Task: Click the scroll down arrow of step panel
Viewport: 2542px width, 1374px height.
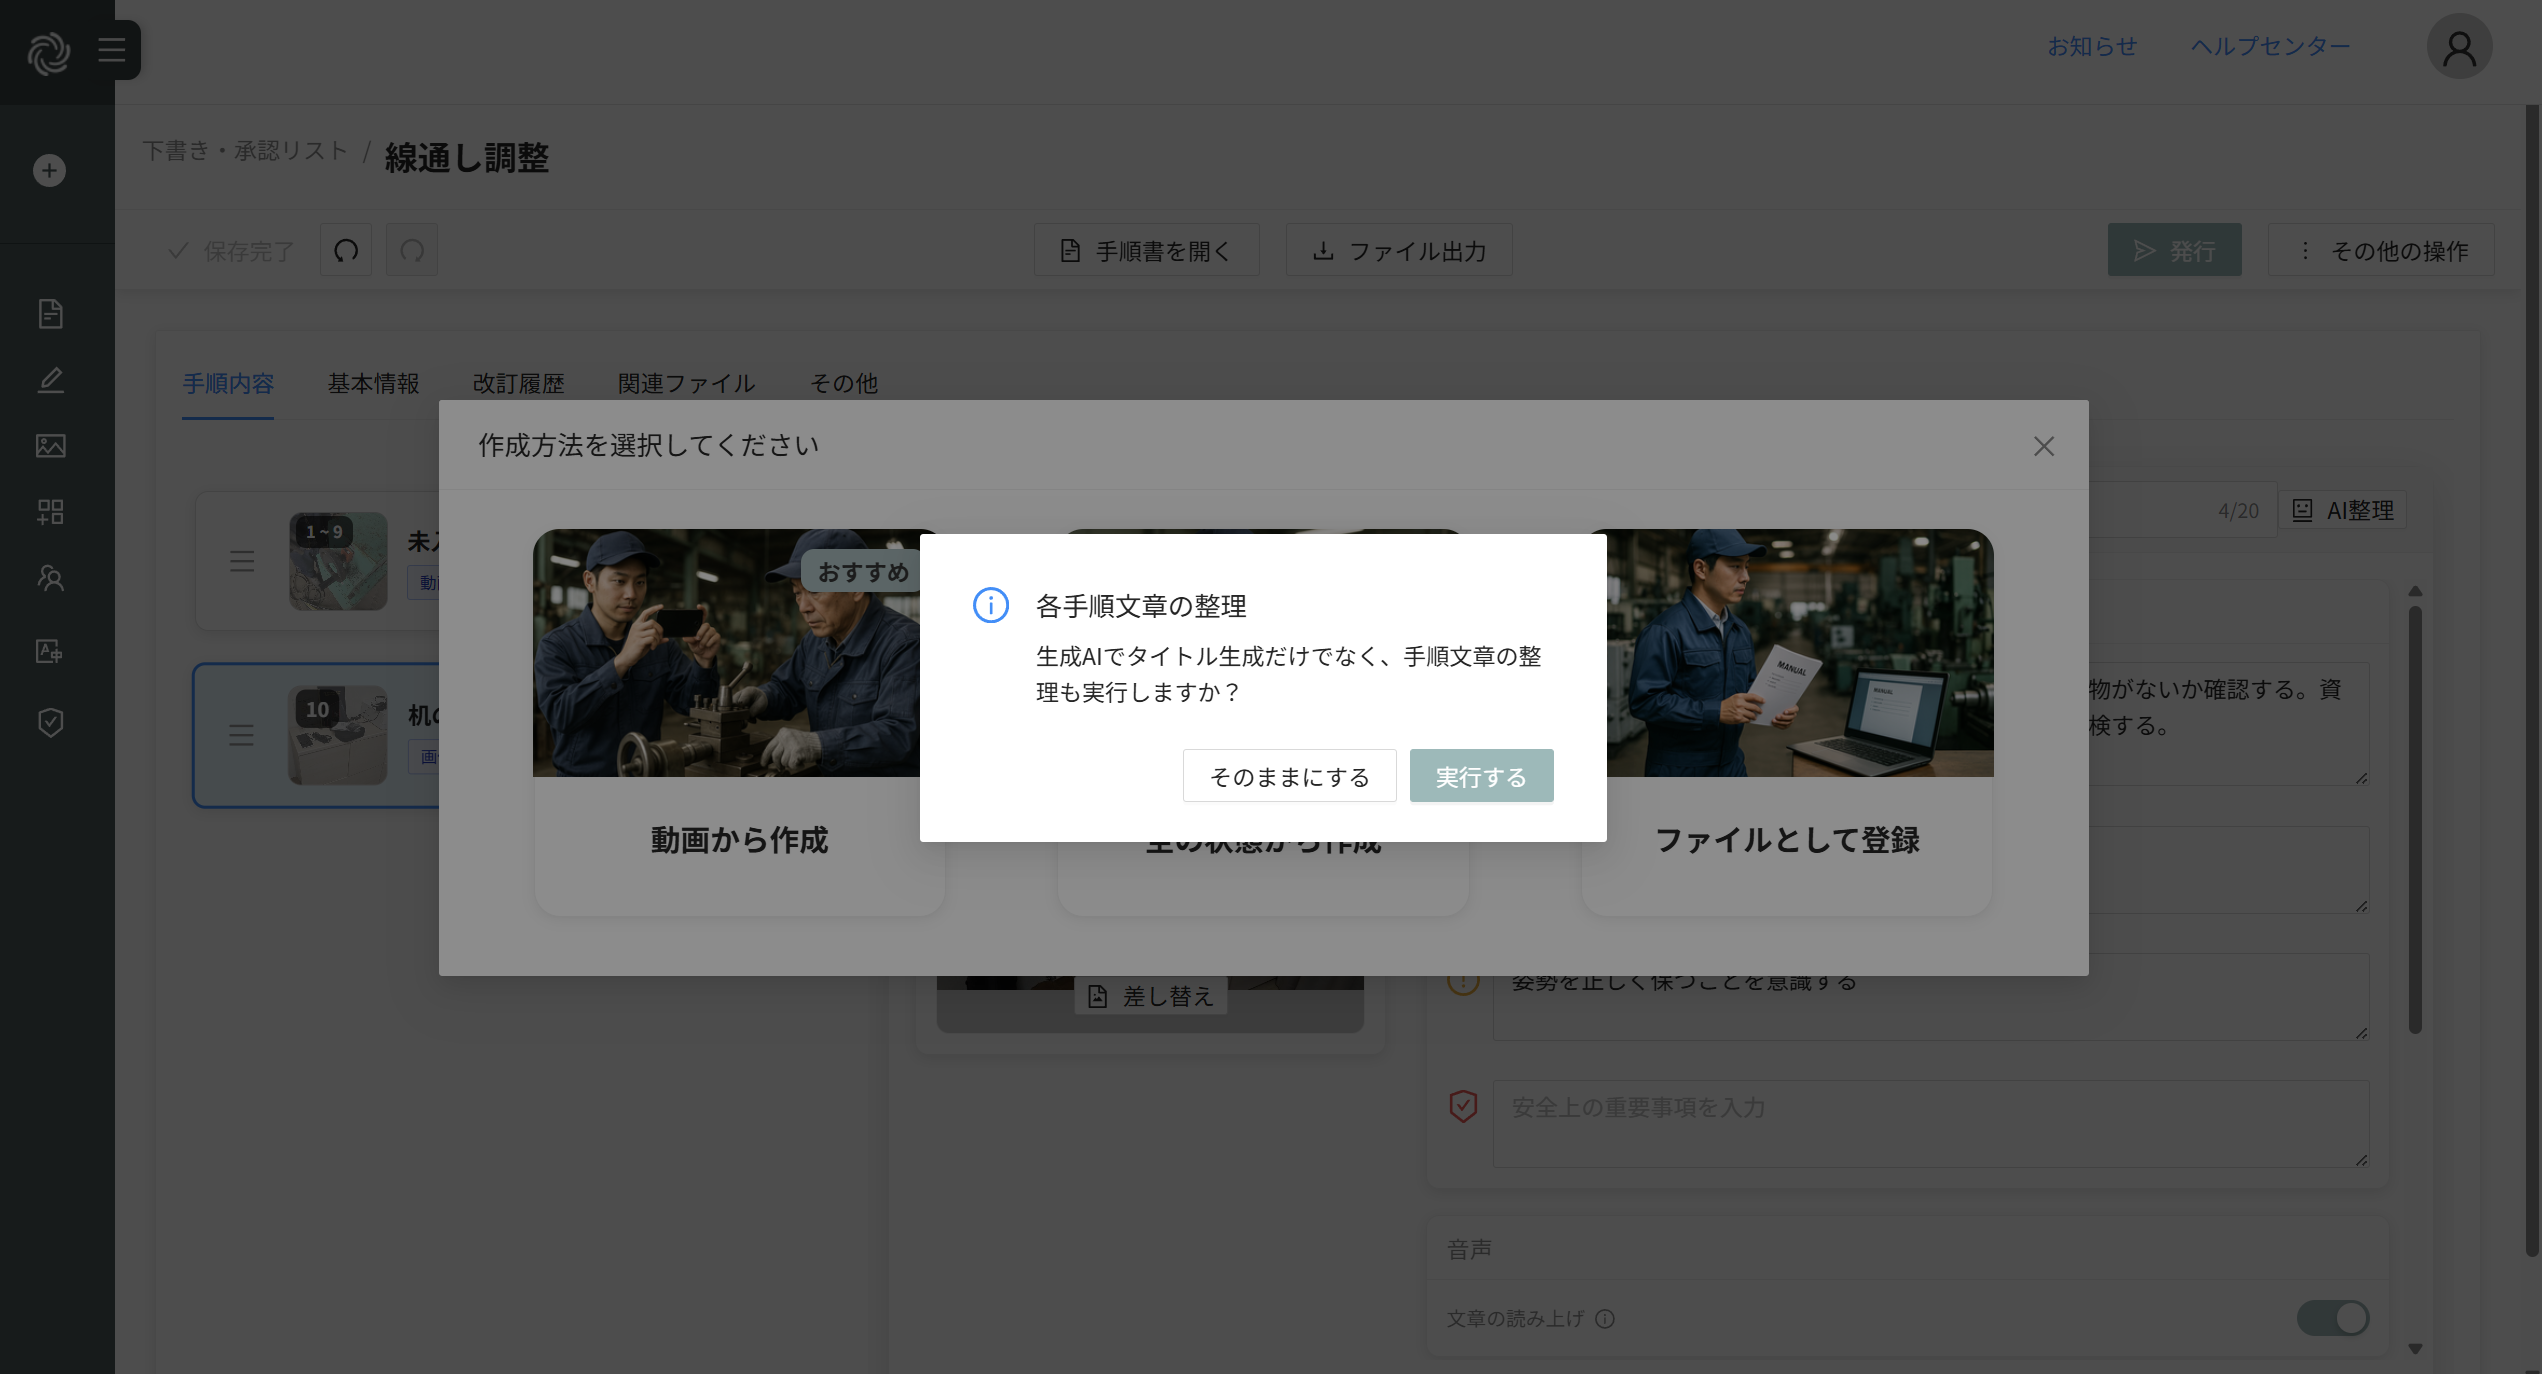Action: coord(2415,1348)
